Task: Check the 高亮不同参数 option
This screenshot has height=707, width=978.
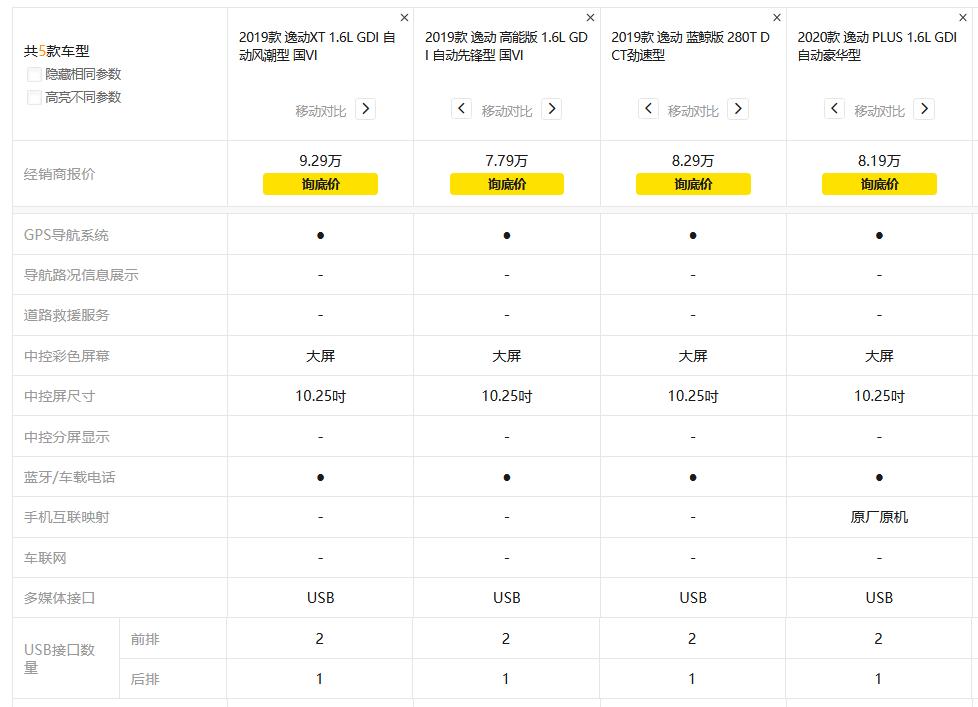Action: pos(35,98)
